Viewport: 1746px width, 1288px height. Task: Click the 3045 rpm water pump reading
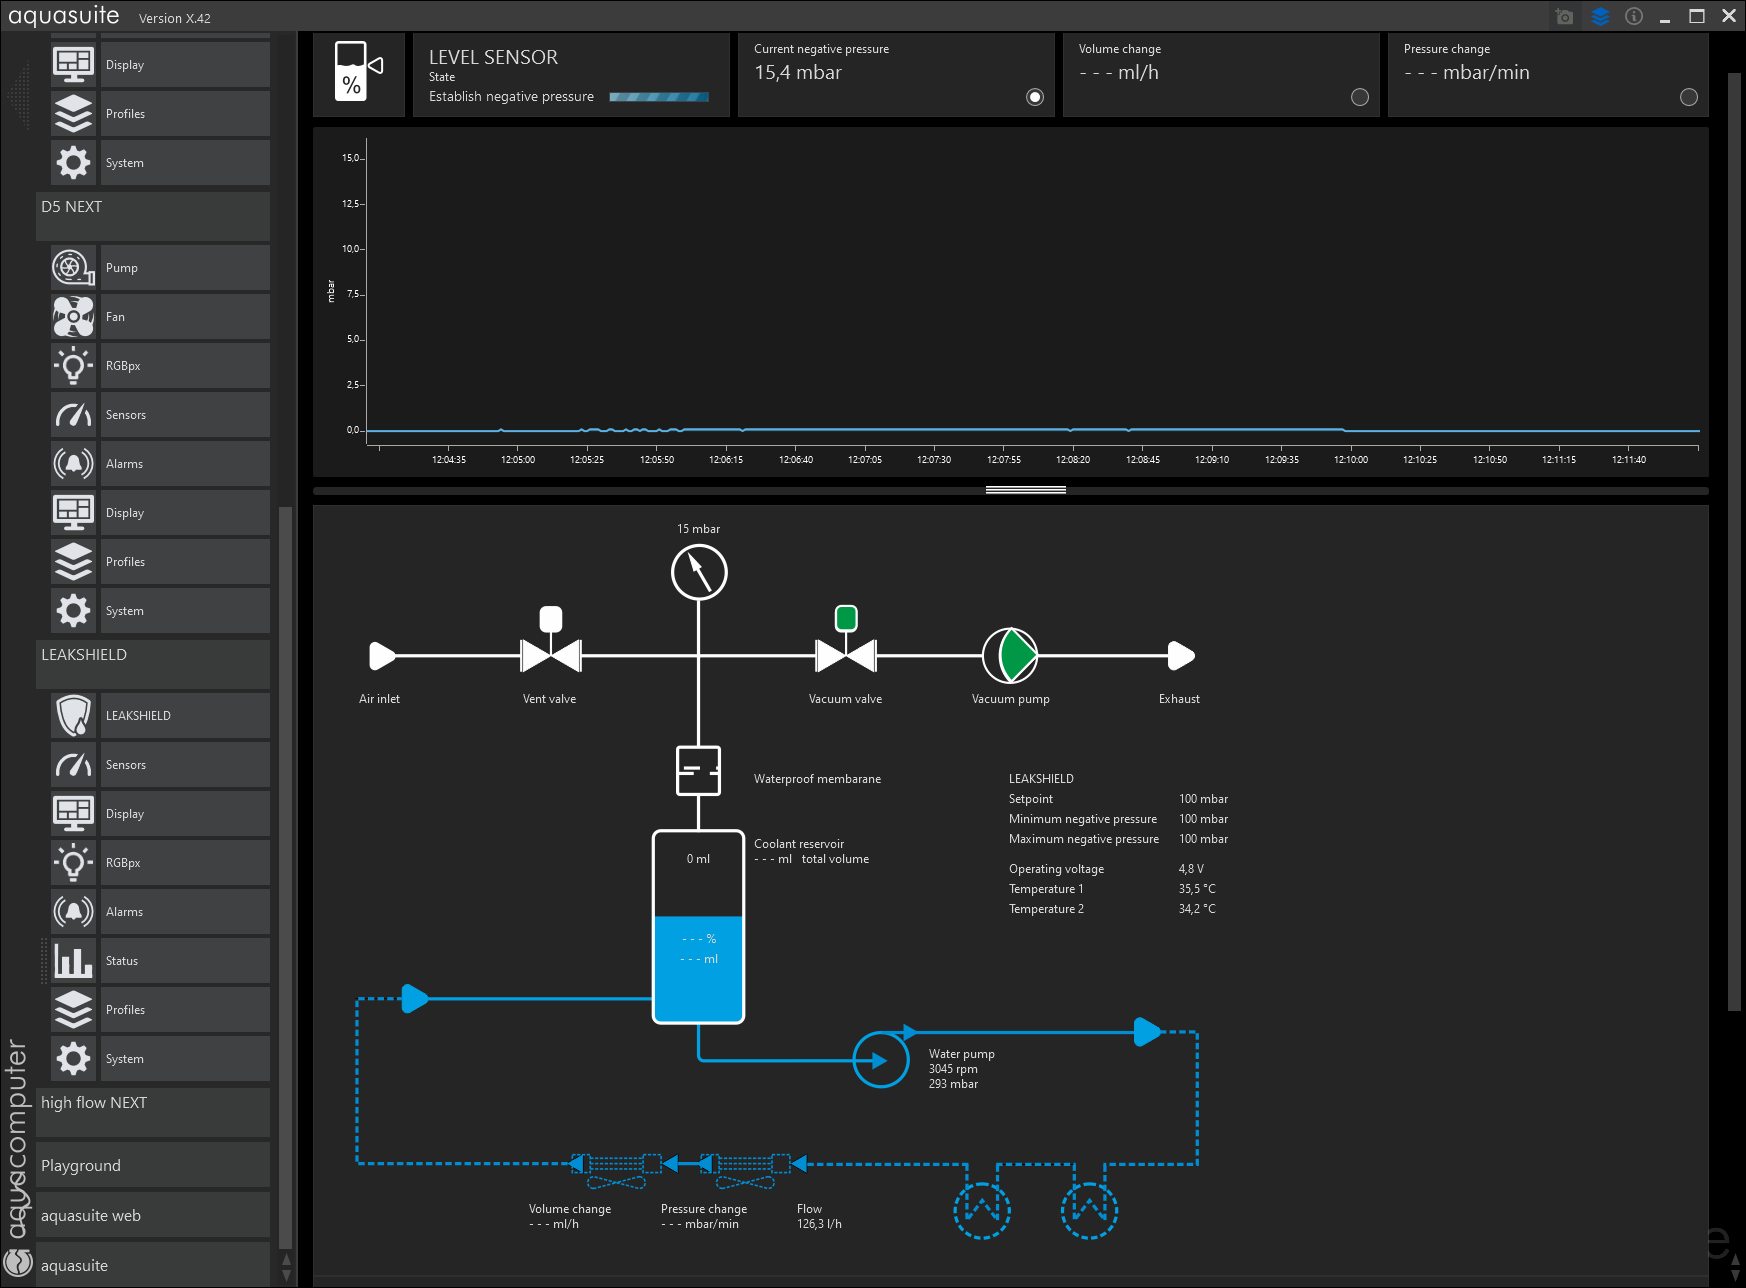click(953, 1069)
